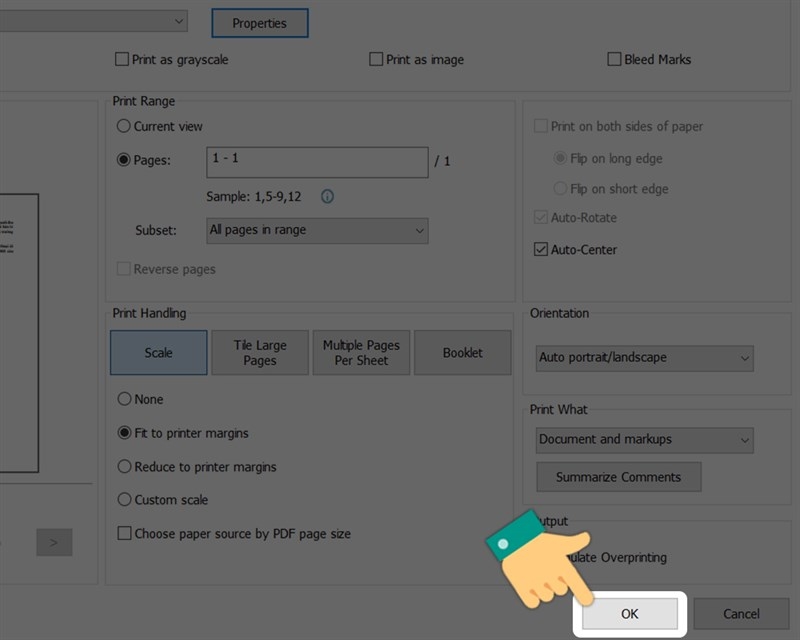Enable Bleed Marks
Viewport: 800px width, 640px height.
[615, 59]
